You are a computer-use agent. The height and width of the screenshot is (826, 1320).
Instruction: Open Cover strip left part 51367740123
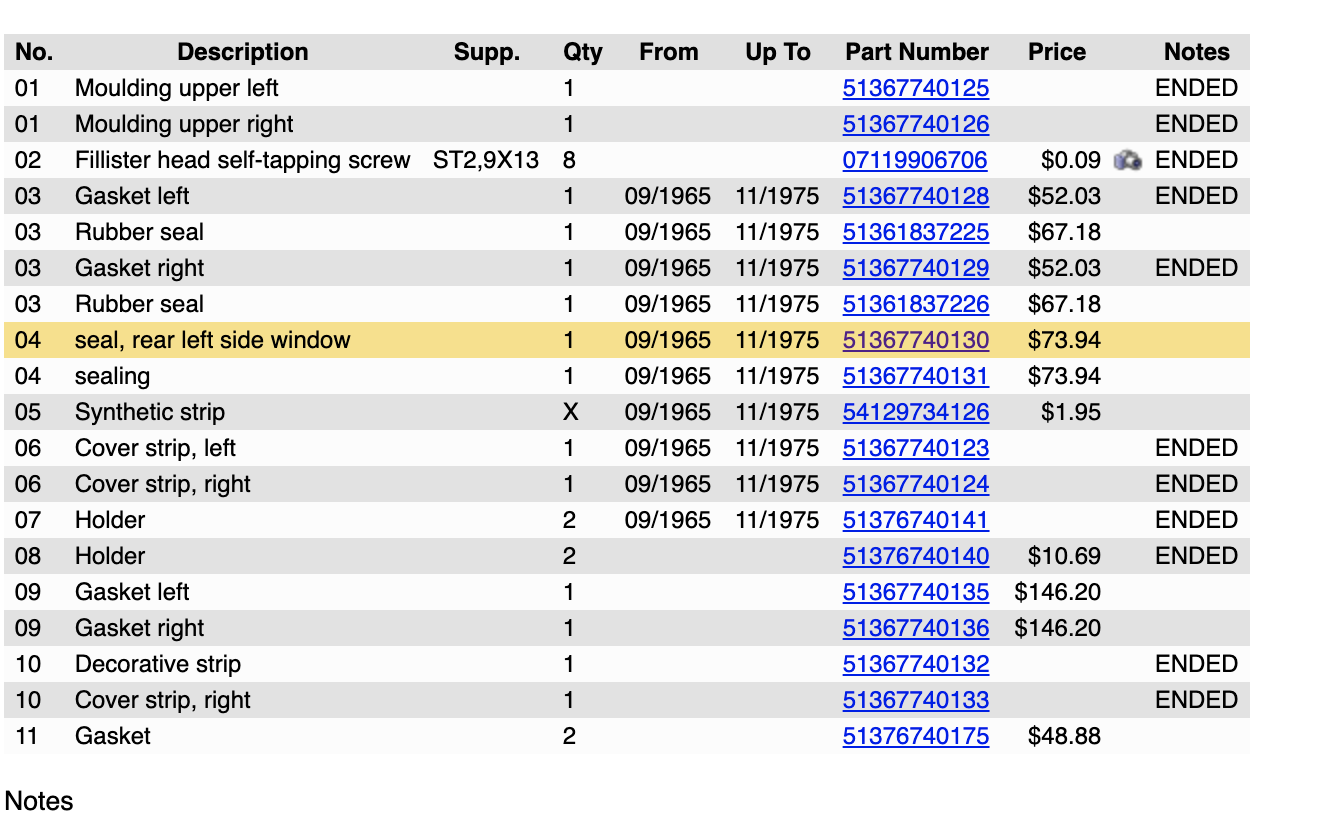915,448
